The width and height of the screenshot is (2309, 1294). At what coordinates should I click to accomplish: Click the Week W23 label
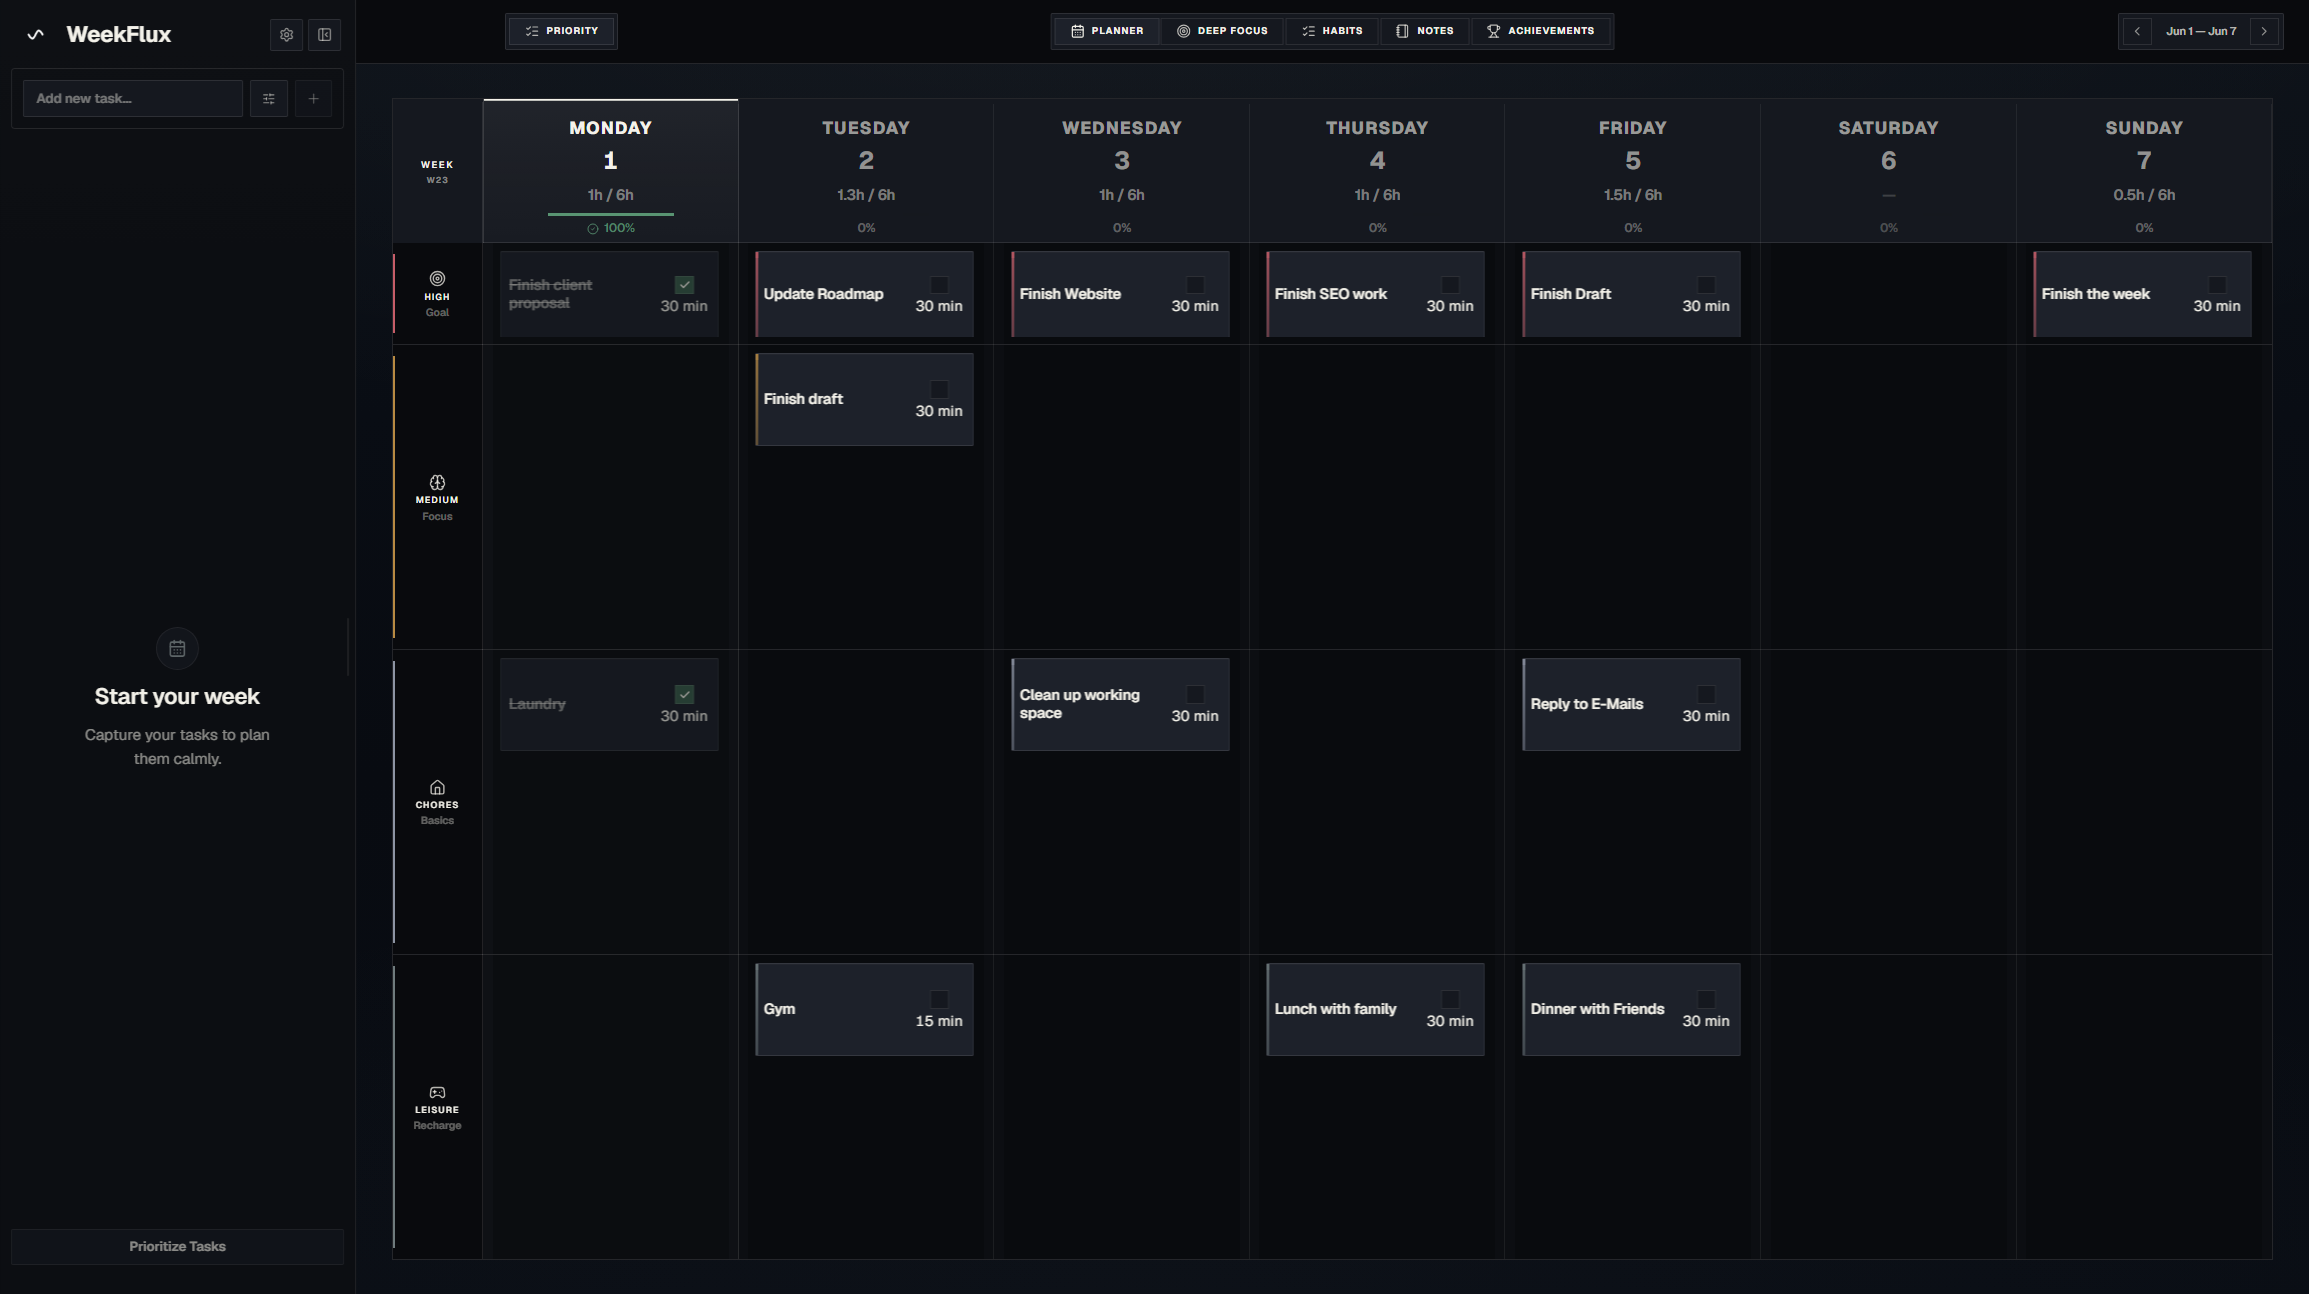coord(437,171)
